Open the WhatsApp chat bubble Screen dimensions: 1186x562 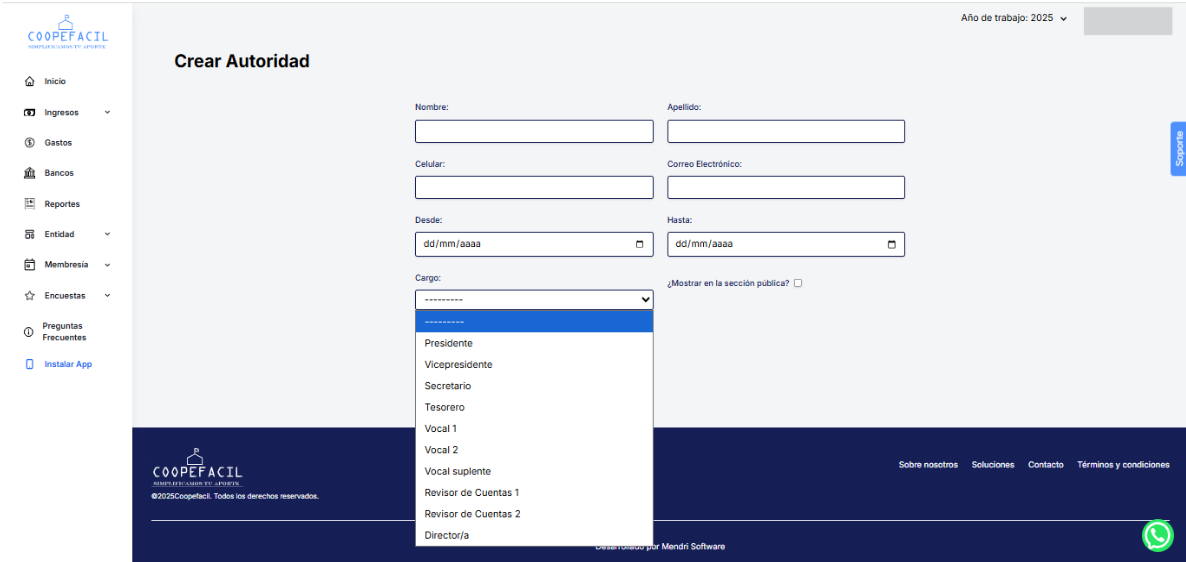[x=1157, y=536]
